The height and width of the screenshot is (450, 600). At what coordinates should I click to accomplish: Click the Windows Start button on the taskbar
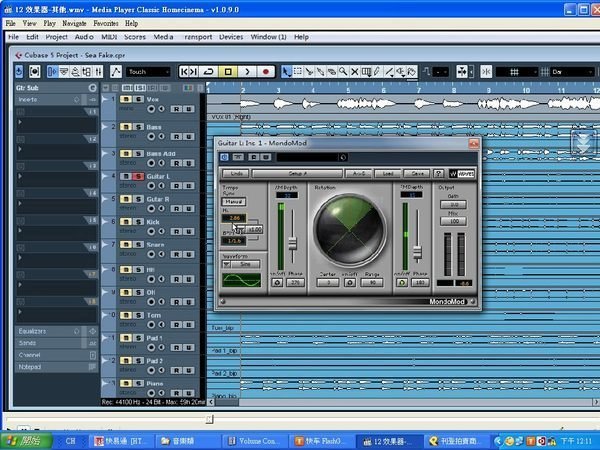23,440
